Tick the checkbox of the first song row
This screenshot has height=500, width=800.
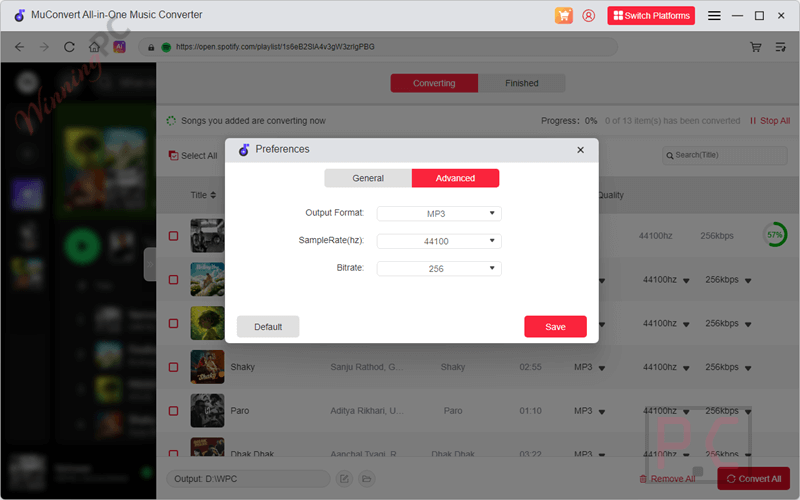pyautogui.click(x=173, y=236)
